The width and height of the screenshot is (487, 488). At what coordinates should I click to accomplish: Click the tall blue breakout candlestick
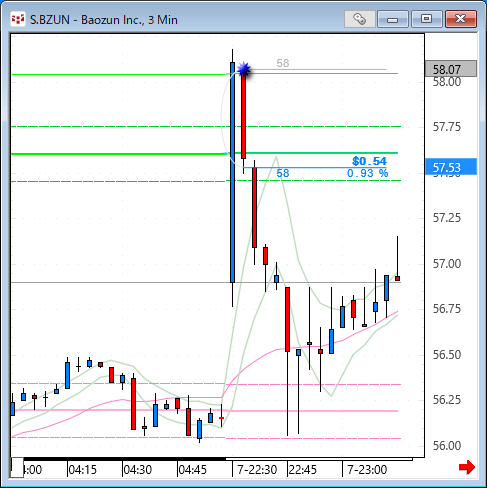[x=232, y=172]
